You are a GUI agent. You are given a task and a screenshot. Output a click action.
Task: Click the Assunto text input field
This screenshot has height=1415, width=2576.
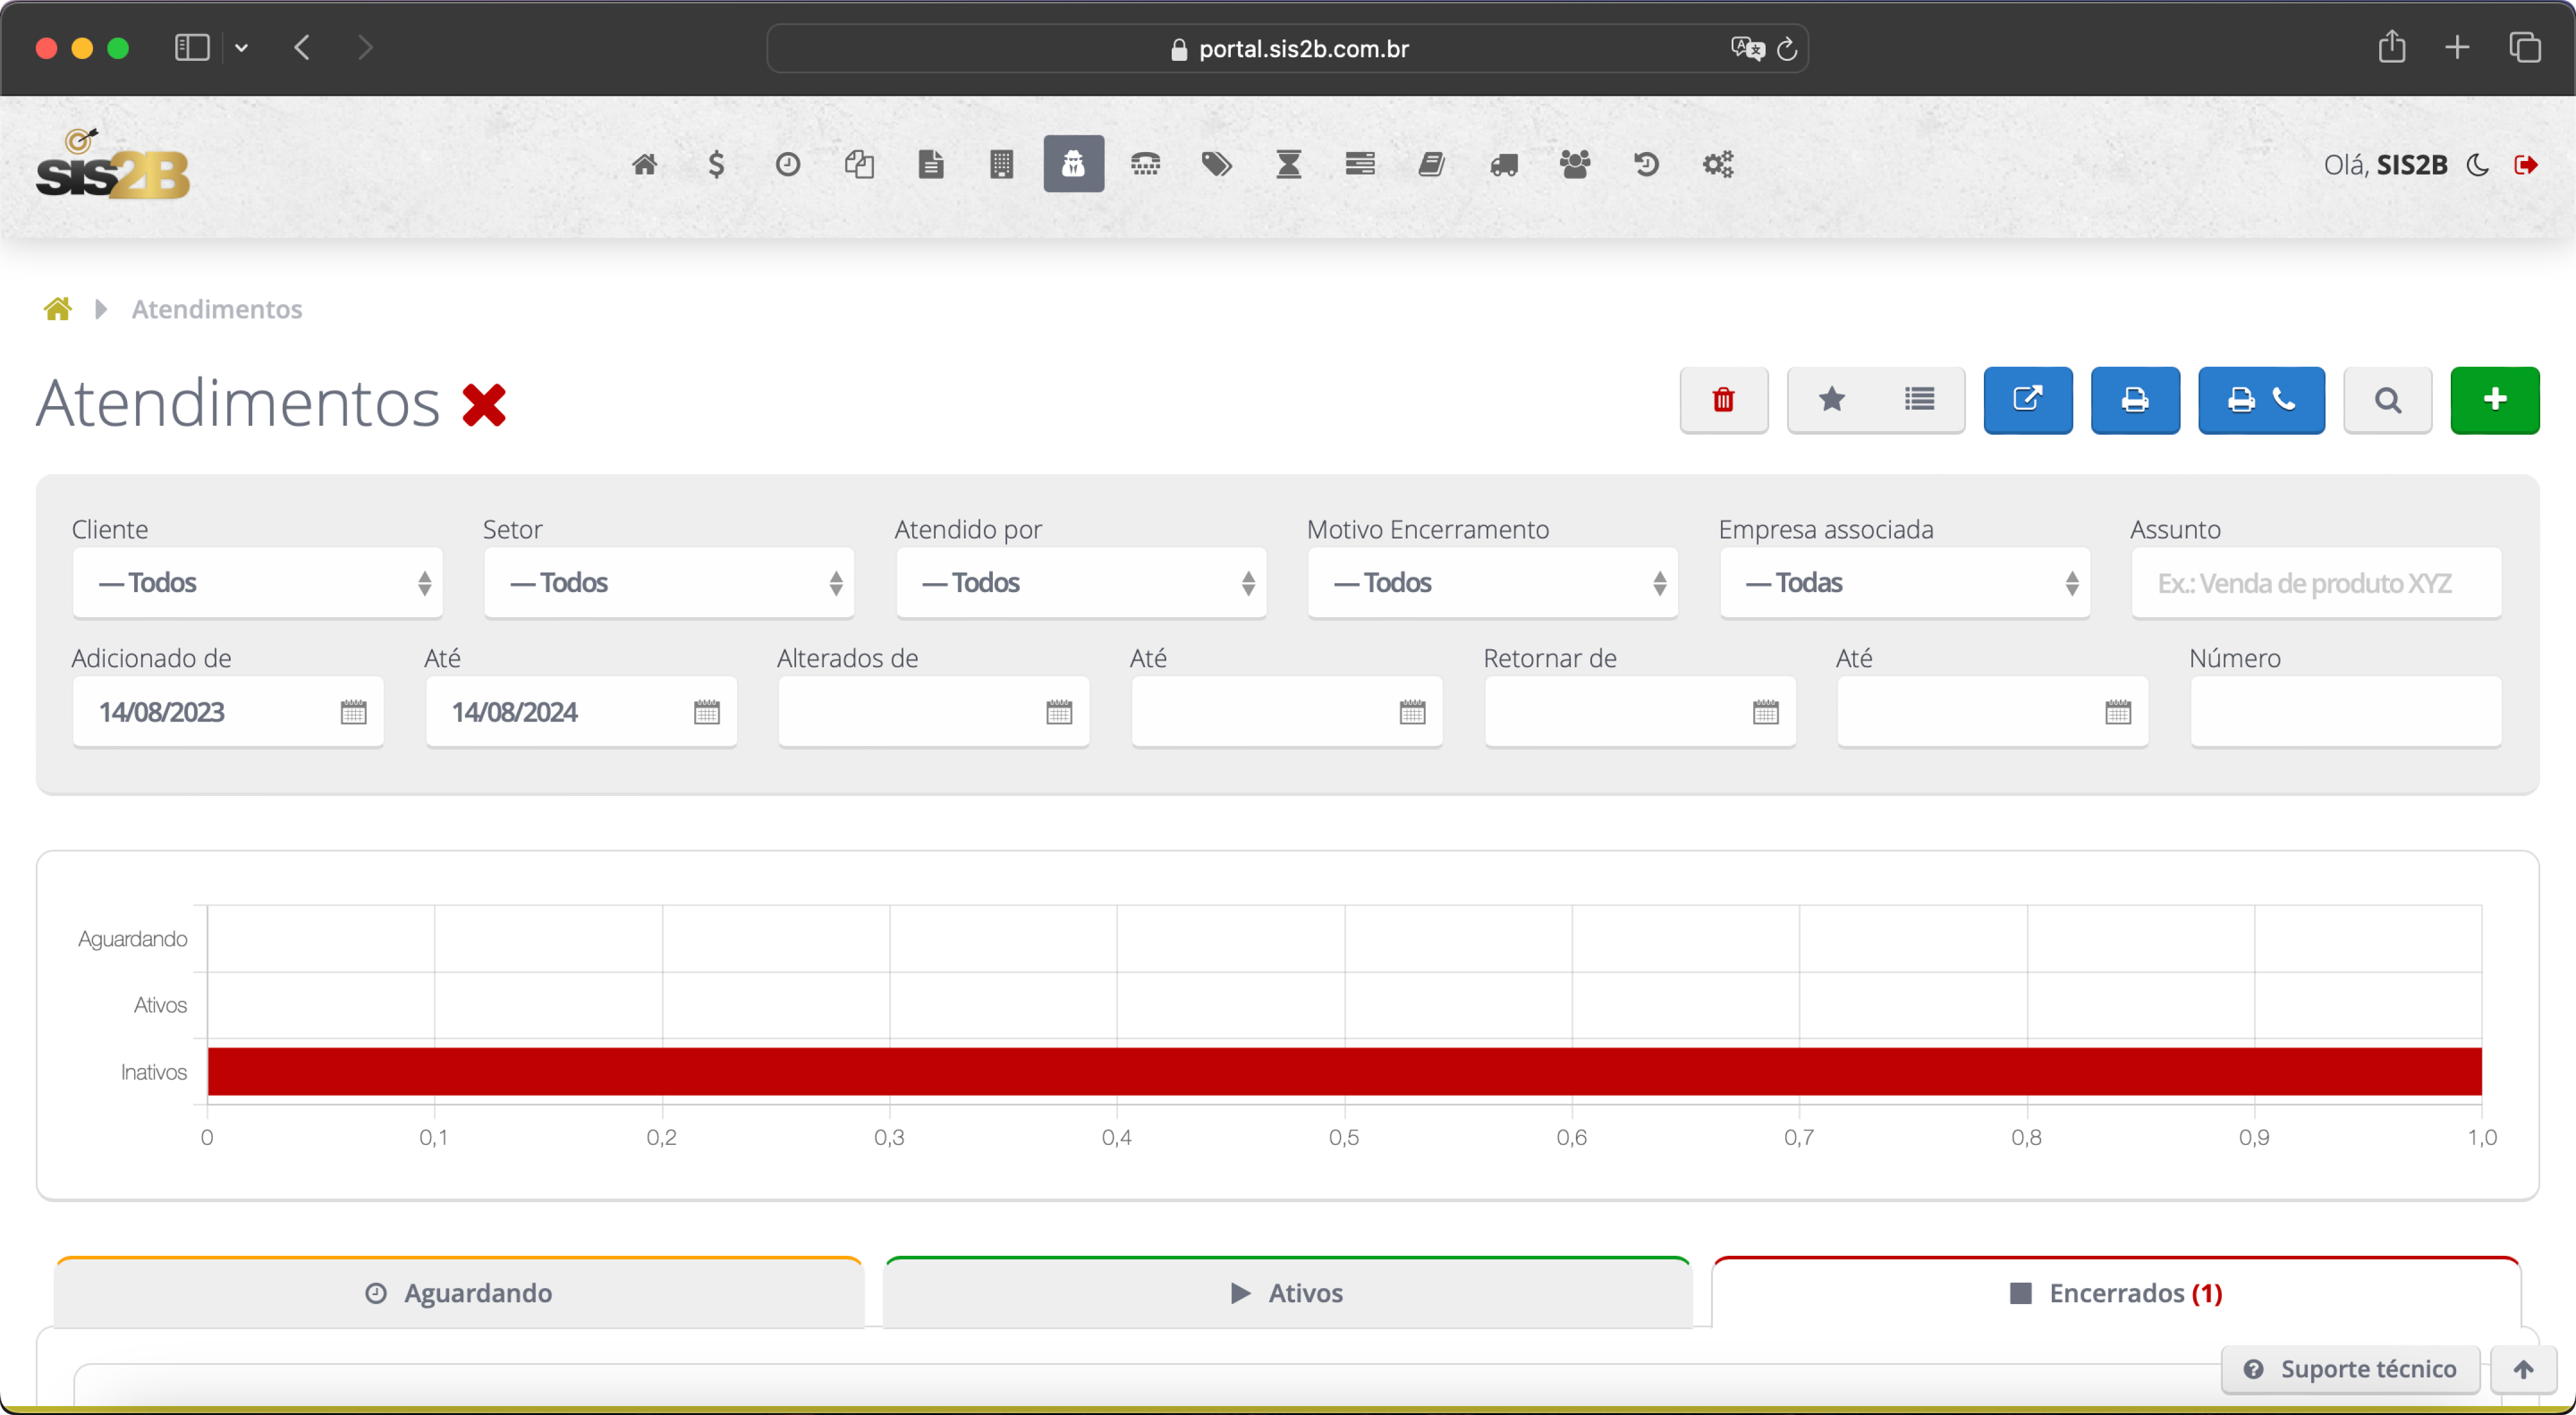click(x=2316, y=582)
